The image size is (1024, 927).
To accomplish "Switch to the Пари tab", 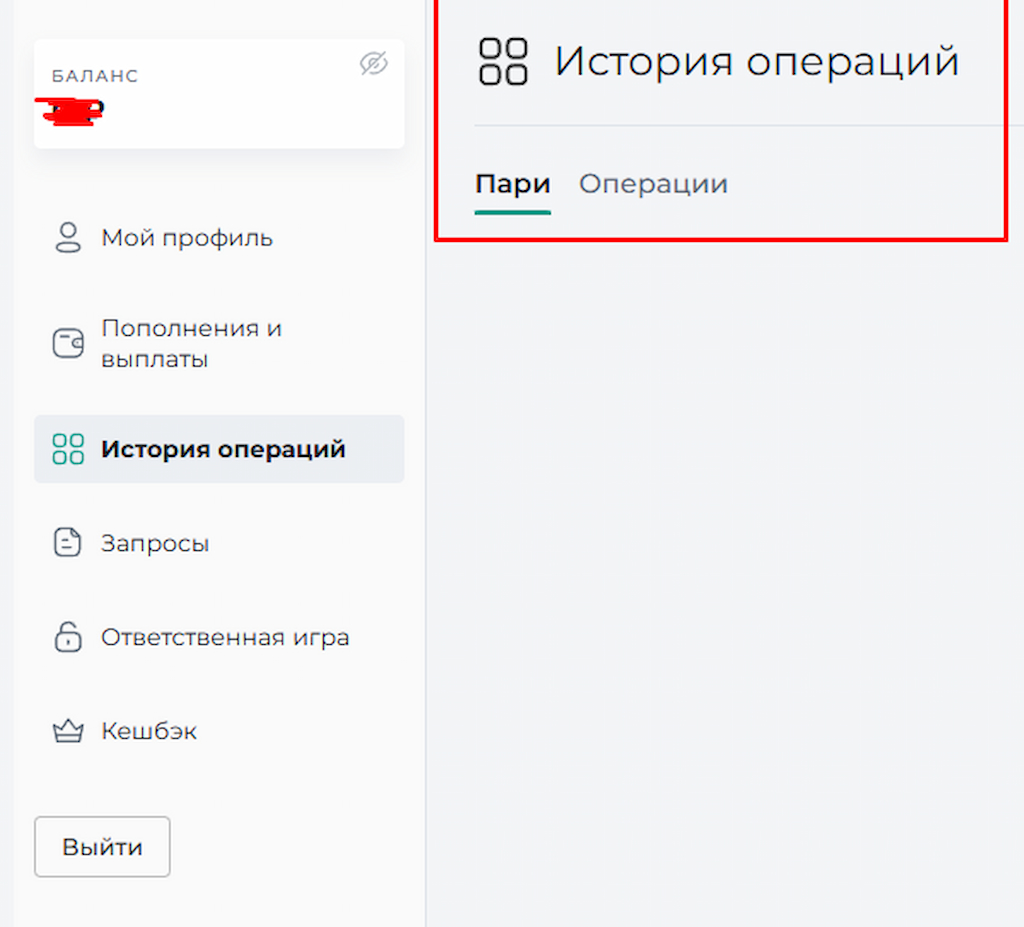I will pyautogui.click(x=513, y=184).
